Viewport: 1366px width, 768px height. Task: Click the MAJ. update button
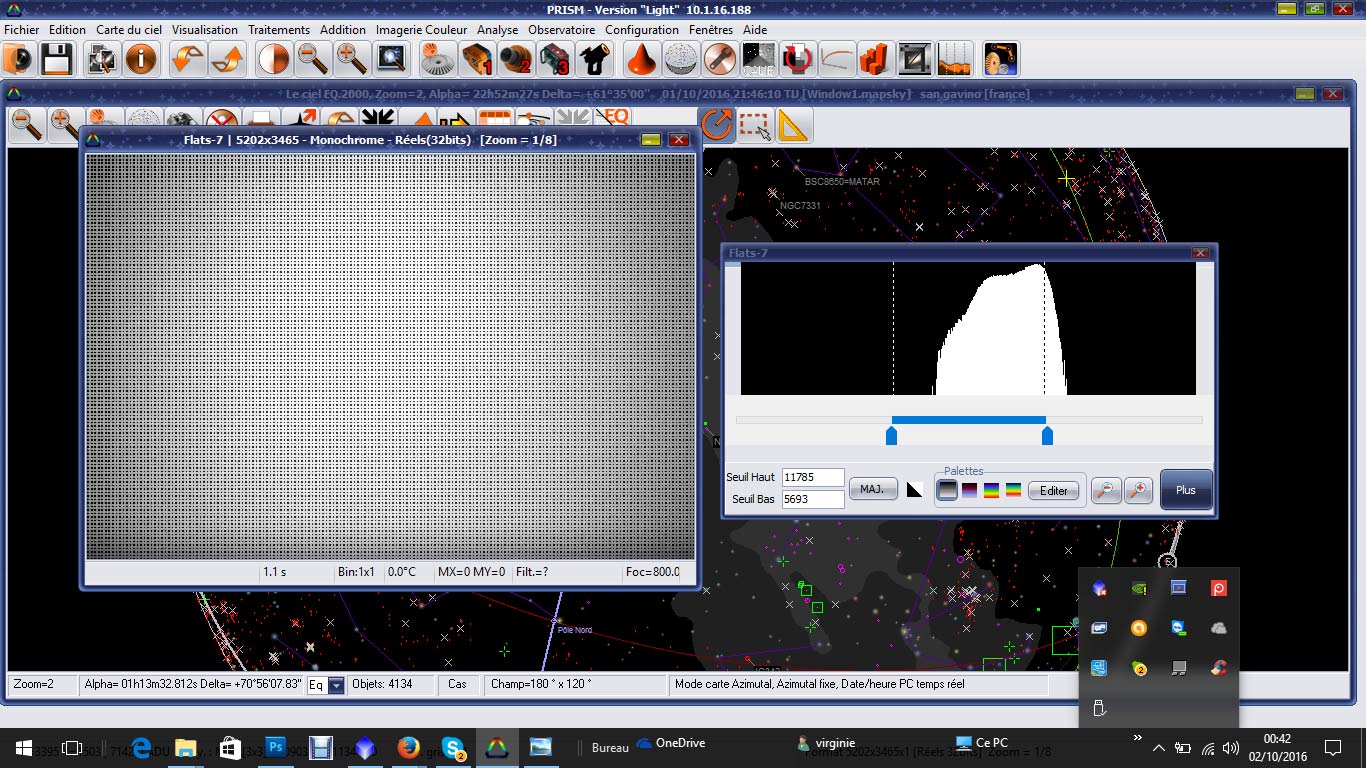873,490
